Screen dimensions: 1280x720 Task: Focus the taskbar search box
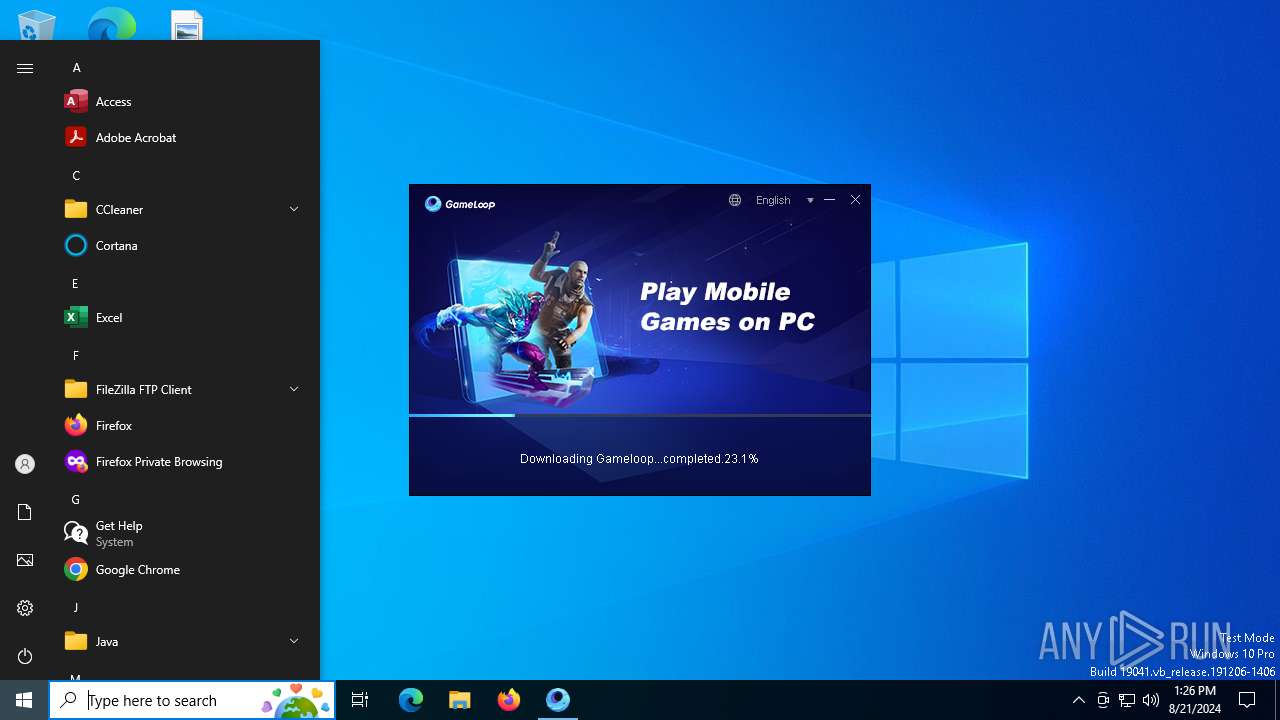192,700
